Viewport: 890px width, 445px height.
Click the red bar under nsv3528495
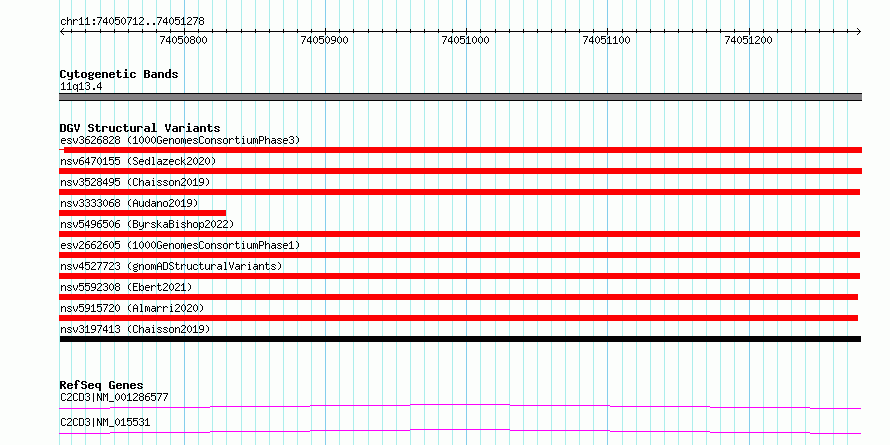point(460,192)
